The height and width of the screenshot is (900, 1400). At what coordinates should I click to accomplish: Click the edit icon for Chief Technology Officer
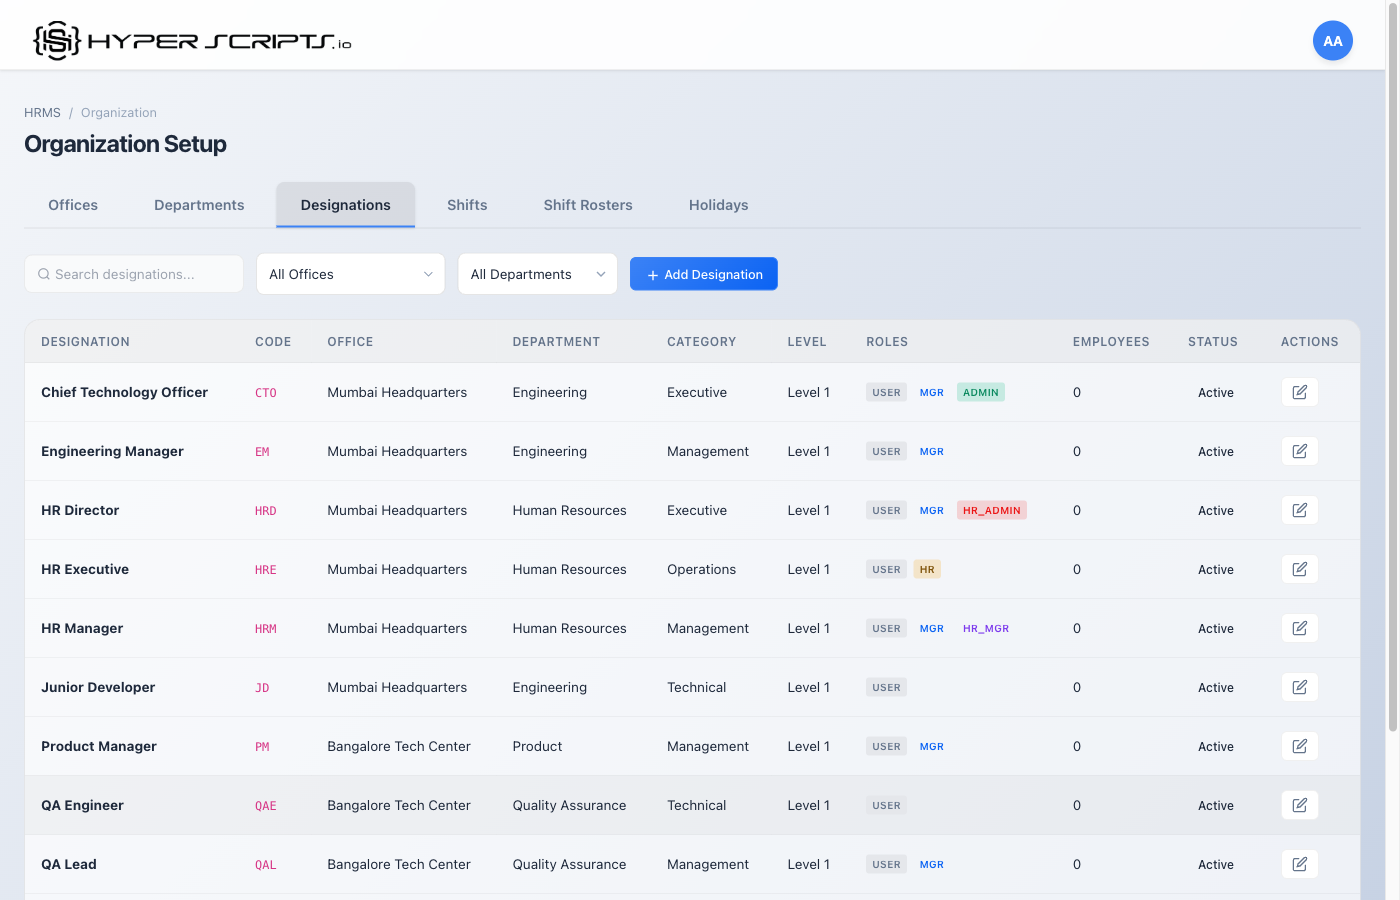coord(1299,392)
